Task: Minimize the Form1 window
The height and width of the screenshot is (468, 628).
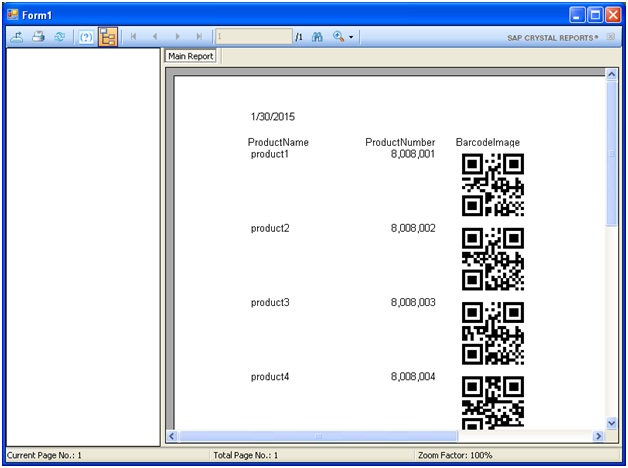Action: pyautogui.click(x=577, y=15)
